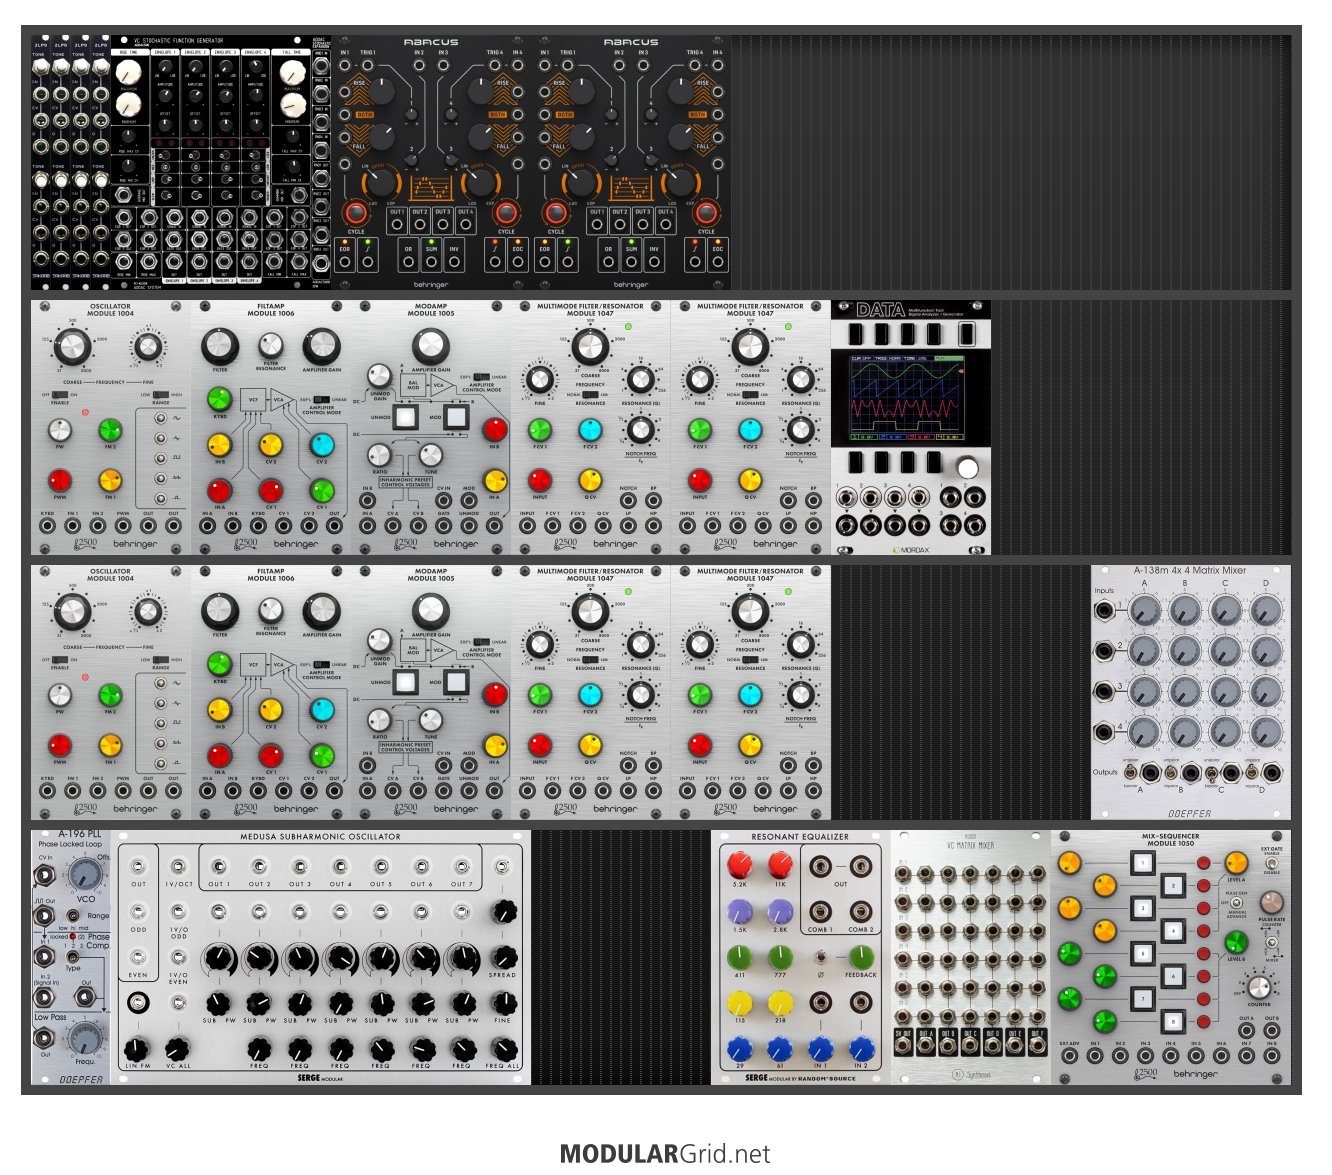Viewport: 1332px width, 1175px height.
Task: Toggle the Range switch on the A-196 PLL
Action: coord(72,914)
